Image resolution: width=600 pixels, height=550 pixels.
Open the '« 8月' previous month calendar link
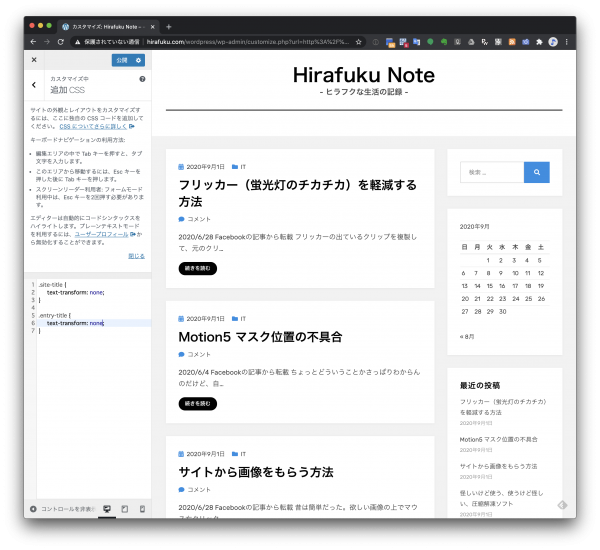point(467,336)
